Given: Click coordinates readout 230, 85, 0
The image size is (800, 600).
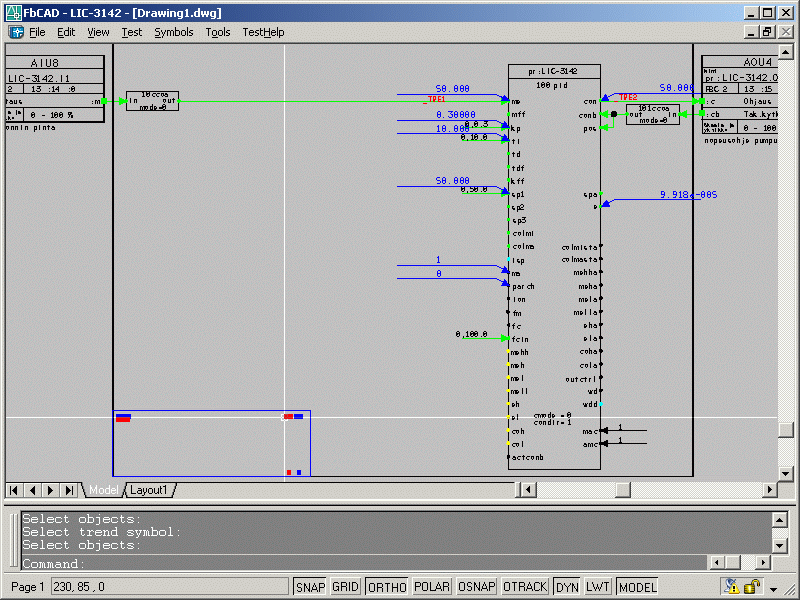Looking at the screenshot, I should (169, 587).
